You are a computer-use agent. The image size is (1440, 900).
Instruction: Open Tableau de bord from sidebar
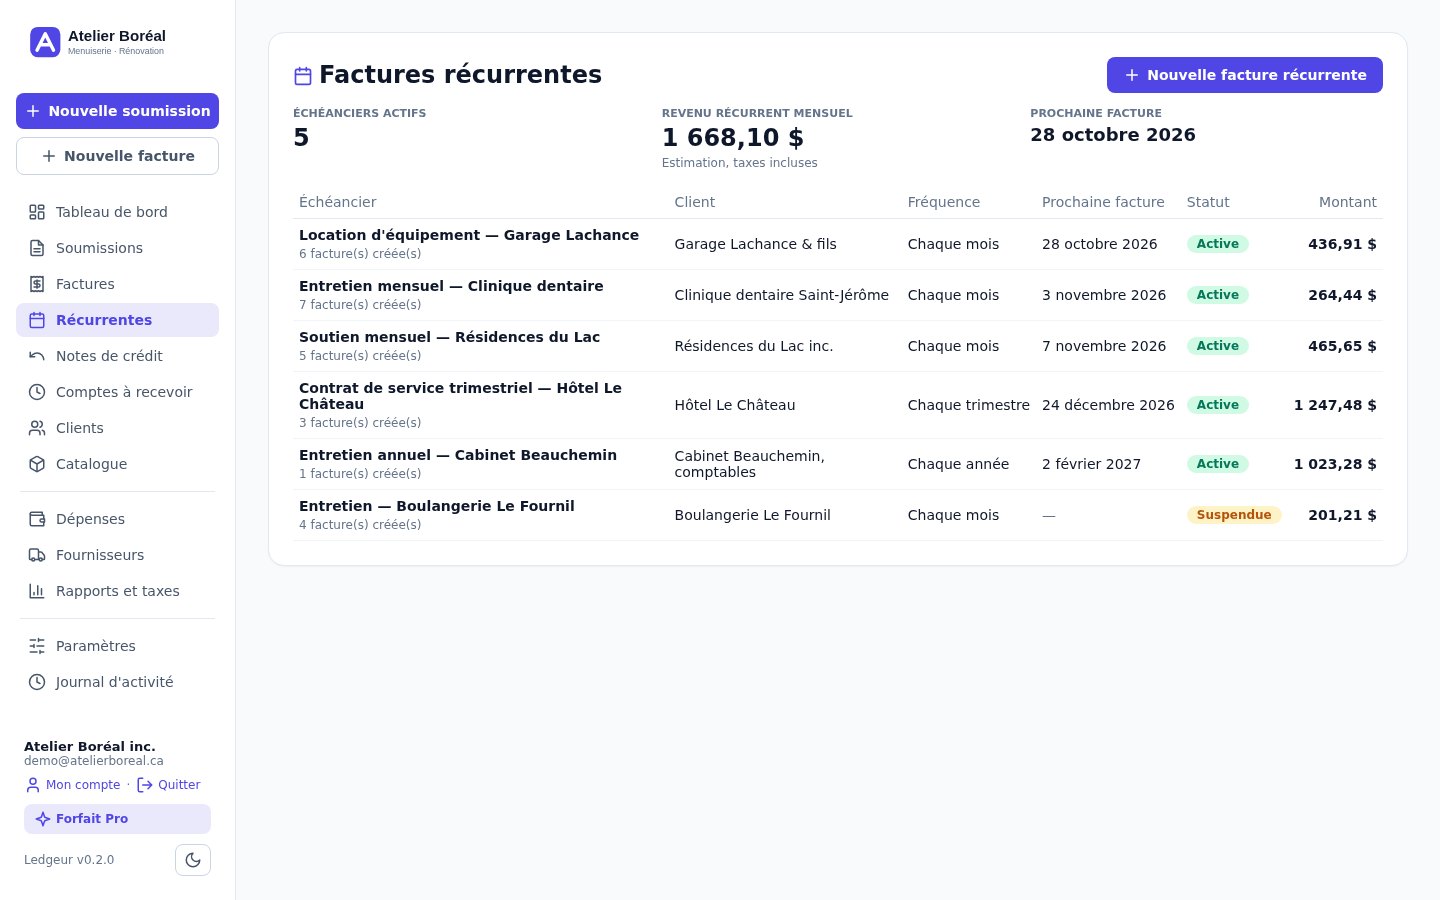coord(117,212)
